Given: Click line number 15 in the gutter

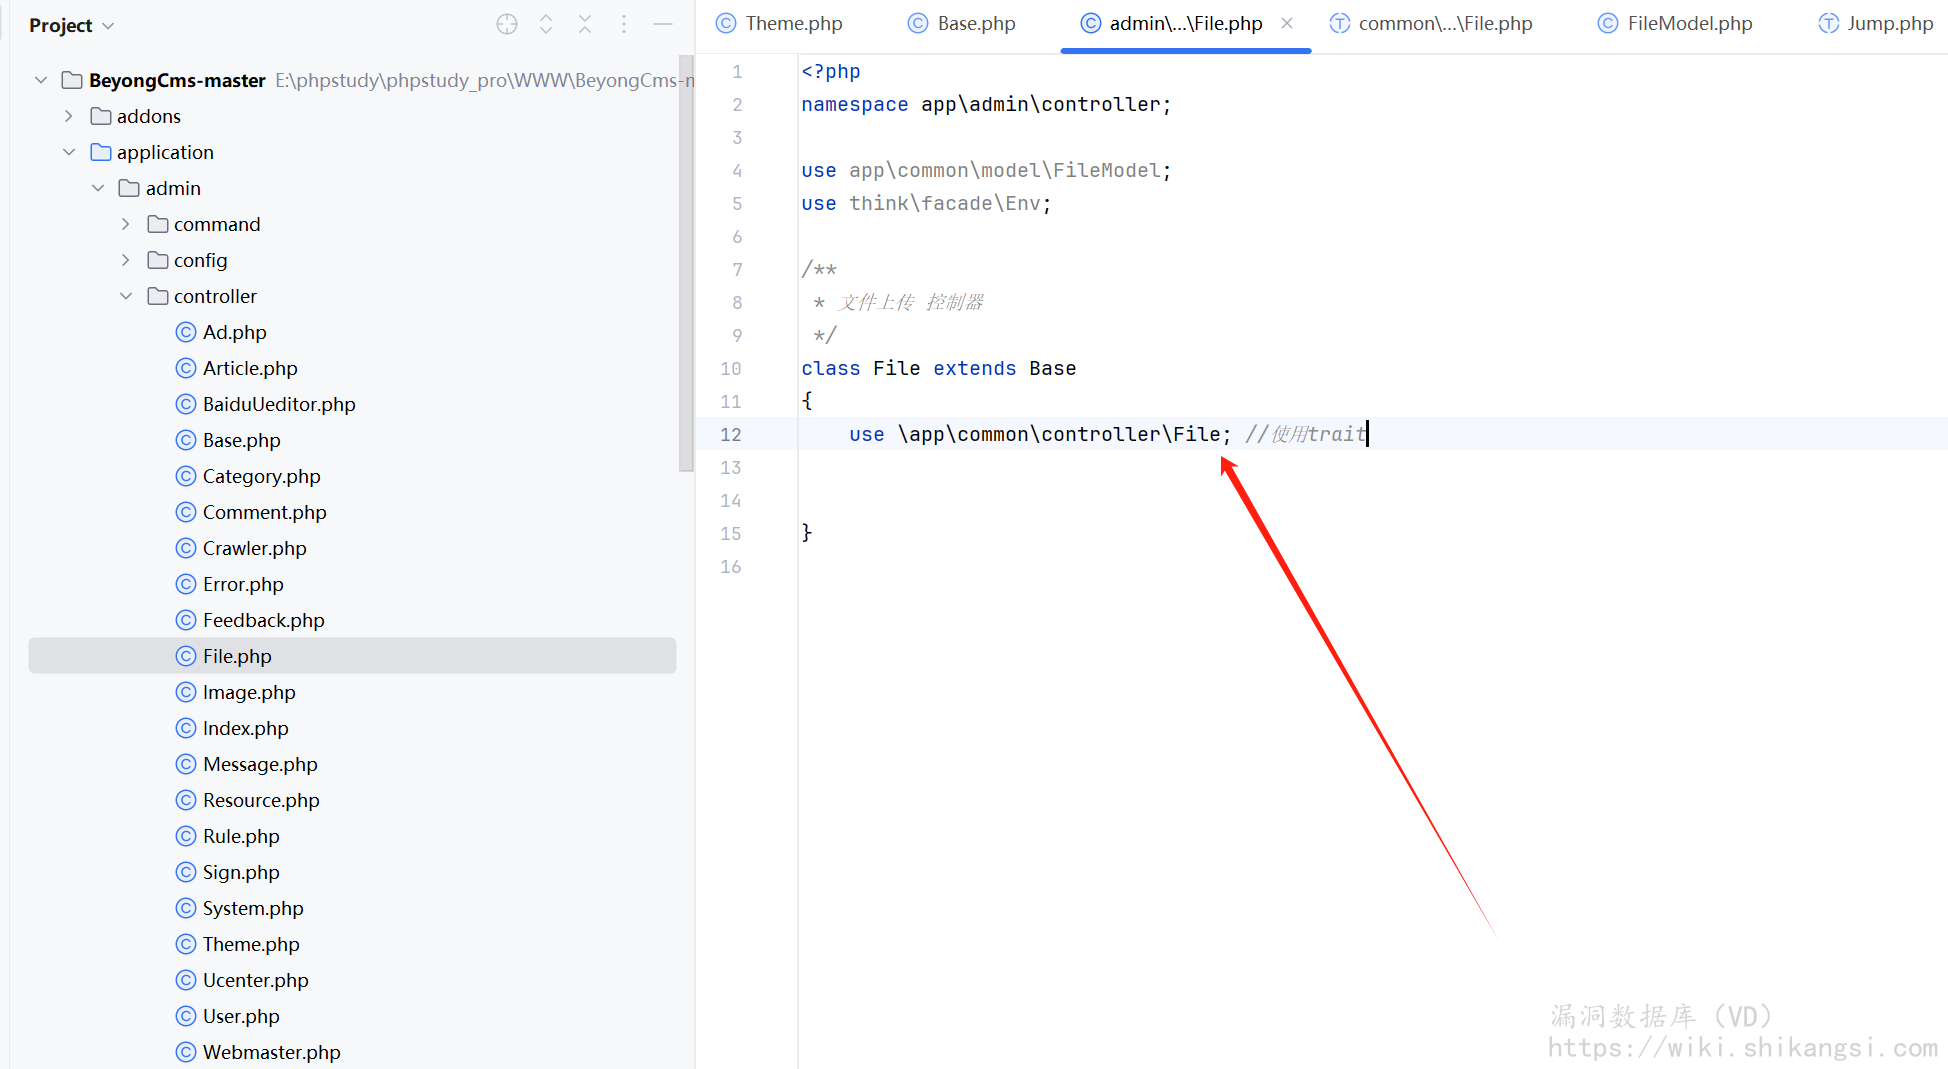Looking at the screenshot, I should click(x=731, y=533).
